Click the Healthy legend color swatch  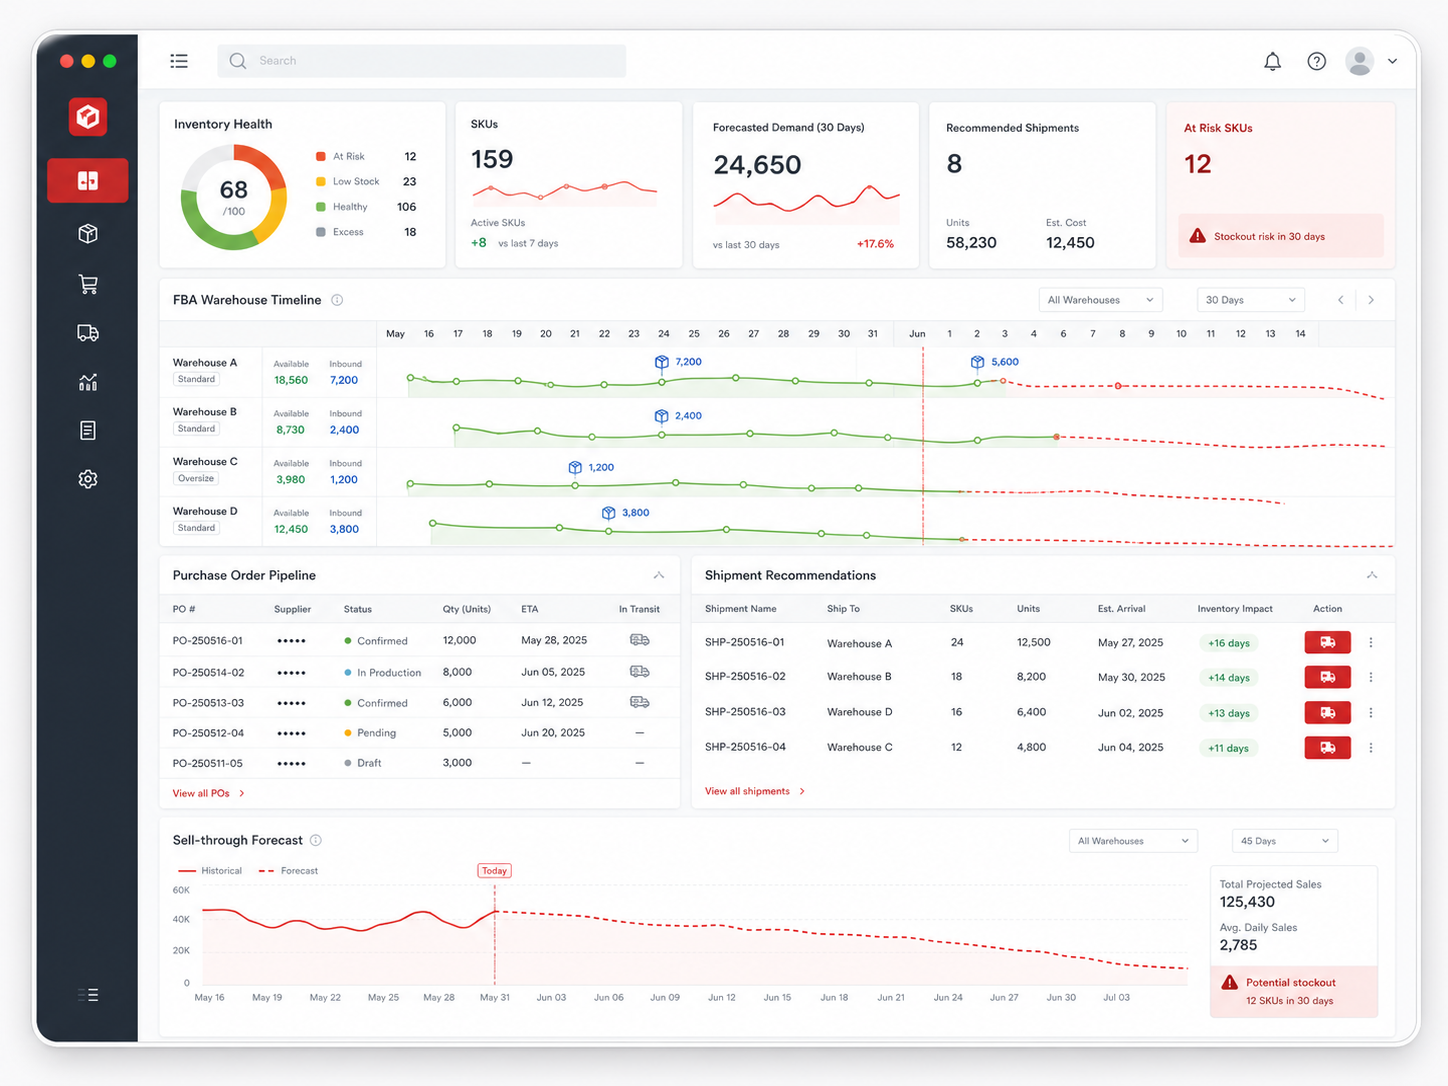(x=321, y=207)
